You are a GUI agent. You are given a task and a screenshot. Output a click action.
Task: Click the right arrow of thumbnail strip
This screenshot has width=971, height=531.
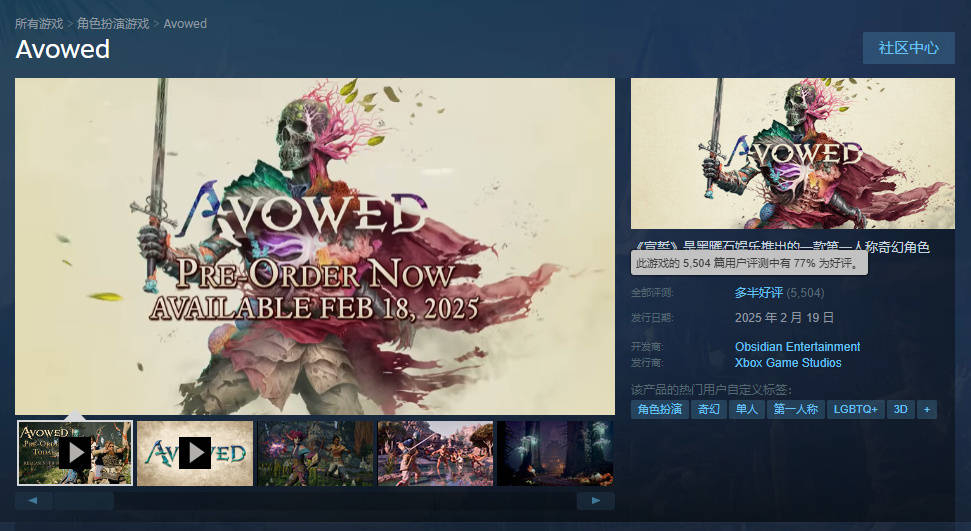[595, 501]
